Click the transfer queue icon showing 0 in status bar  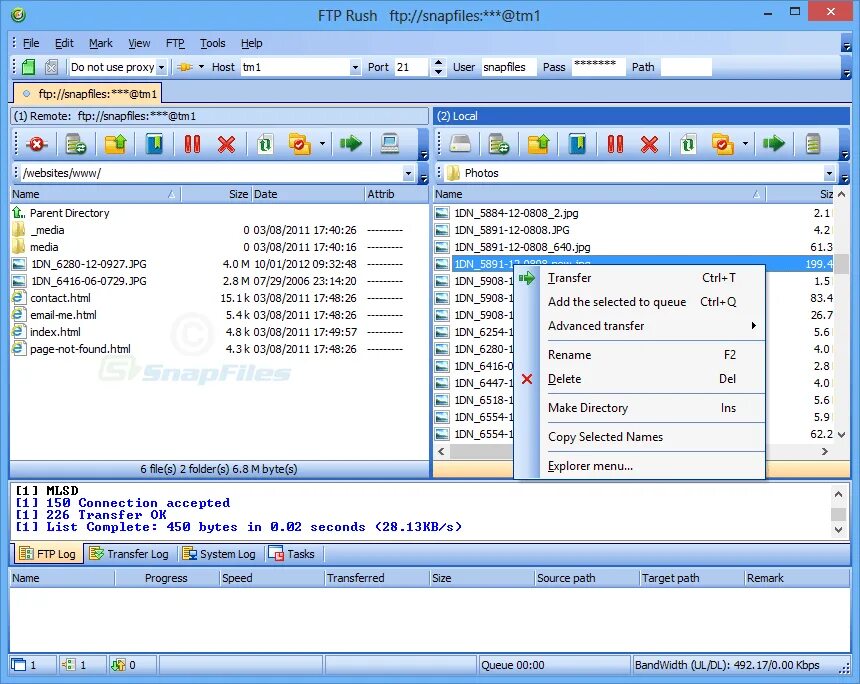118,665
